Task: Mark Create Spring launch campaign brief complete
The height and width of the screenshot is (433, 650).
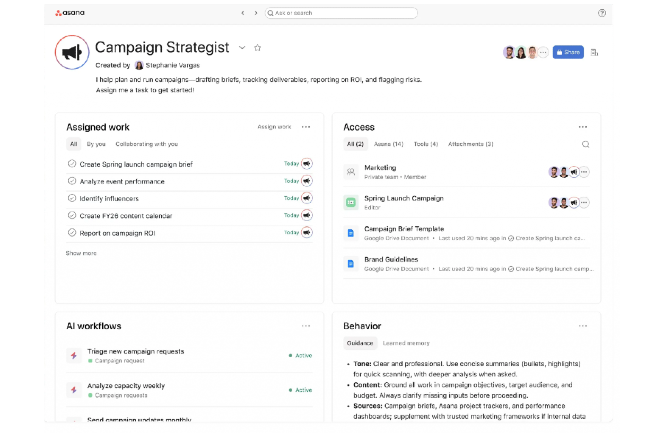Action: click(71, 164)
